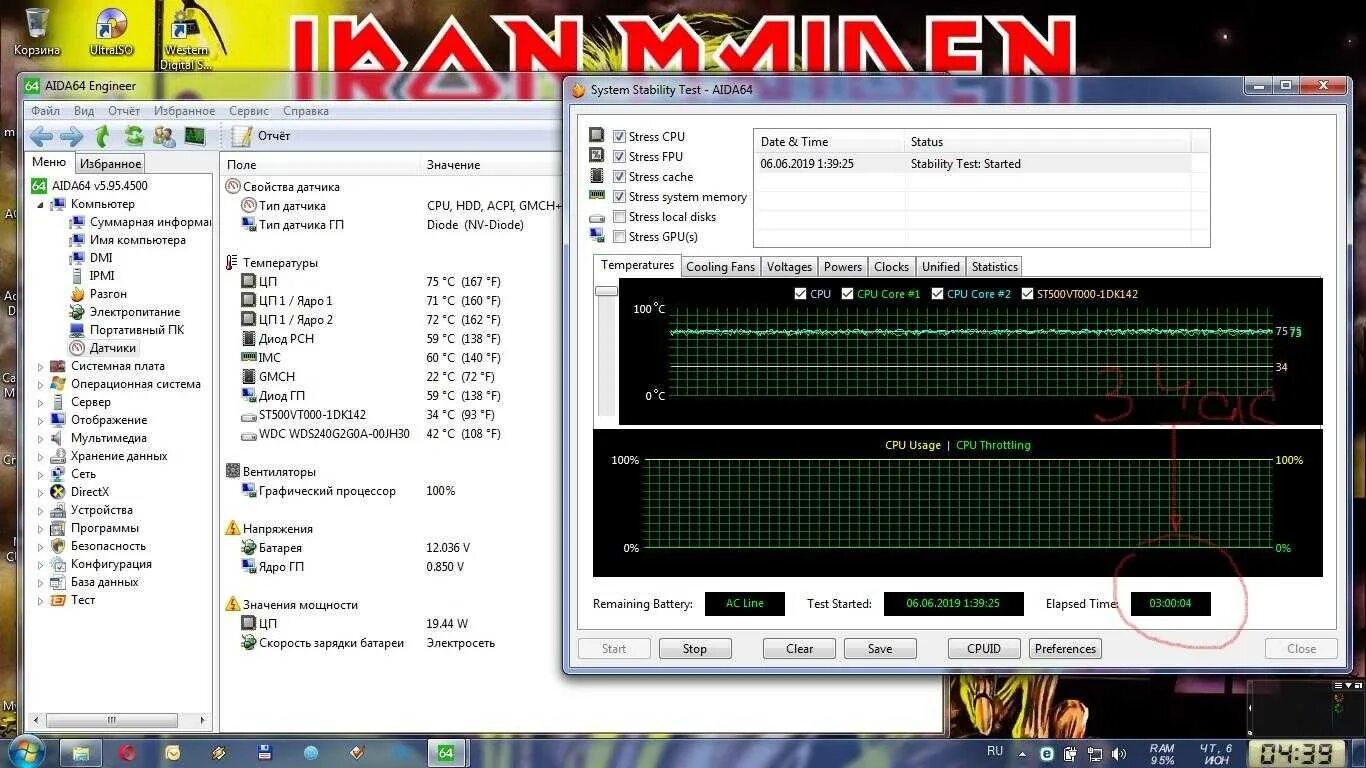Open UltraISO desktop shortcut

click(x=112, y=31)
